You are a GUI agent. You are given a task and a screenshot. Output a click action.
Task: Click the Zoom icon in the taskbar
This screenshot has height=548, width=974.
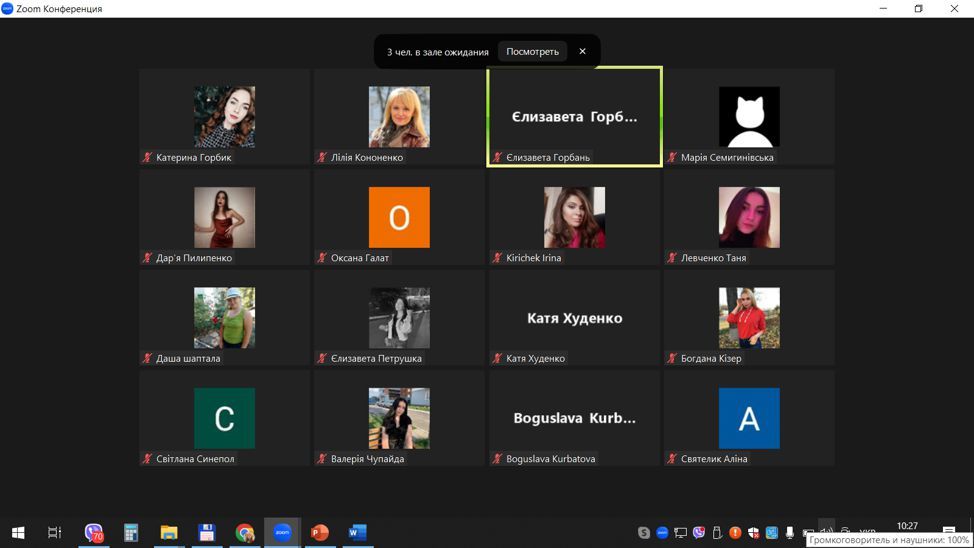point(282,533)
